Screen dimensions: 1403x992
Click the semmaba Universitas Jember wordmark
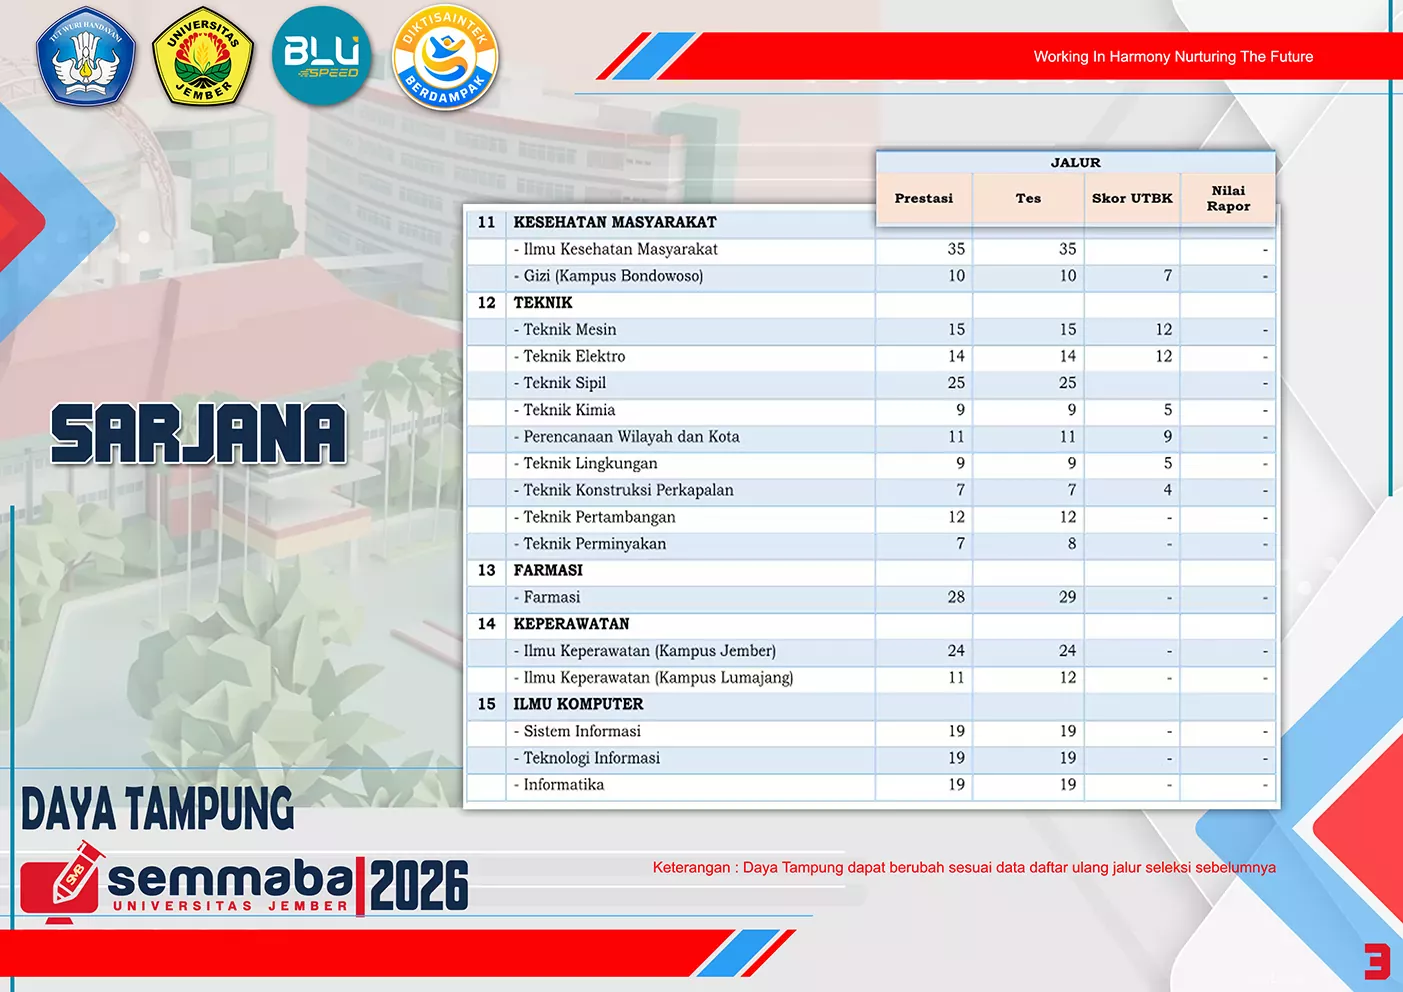pos(230,885)
